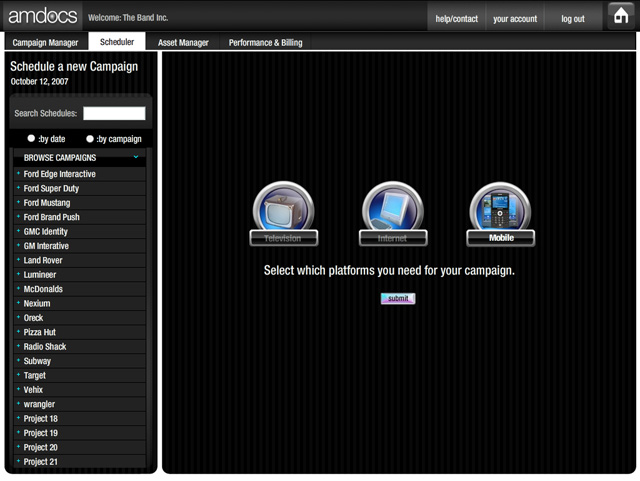Expand Land Rover plus icon
This screenshot has height=481, width=640.
point(18,260)
